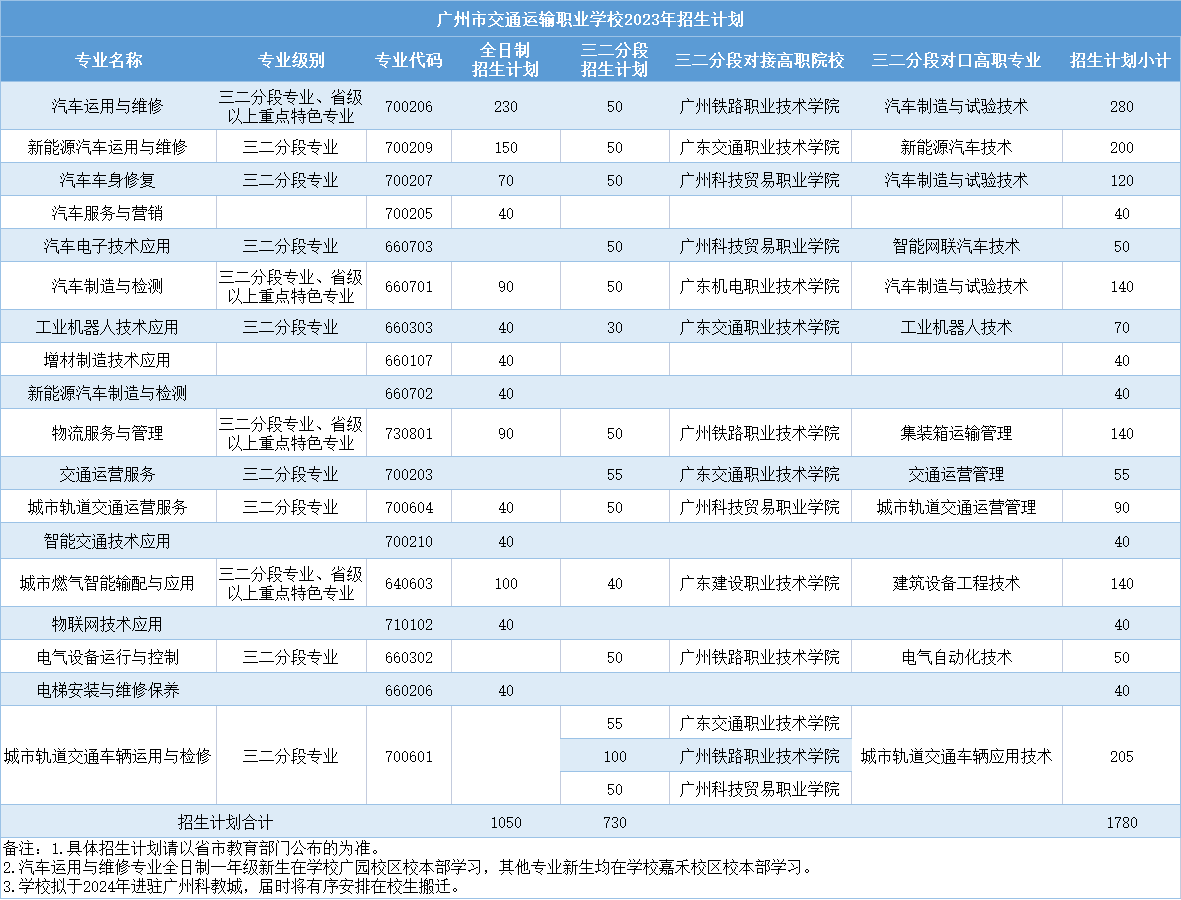Select the segmented total value 730
The height and width of the screenshot is (900, 1181).
(x=615, y=823)
